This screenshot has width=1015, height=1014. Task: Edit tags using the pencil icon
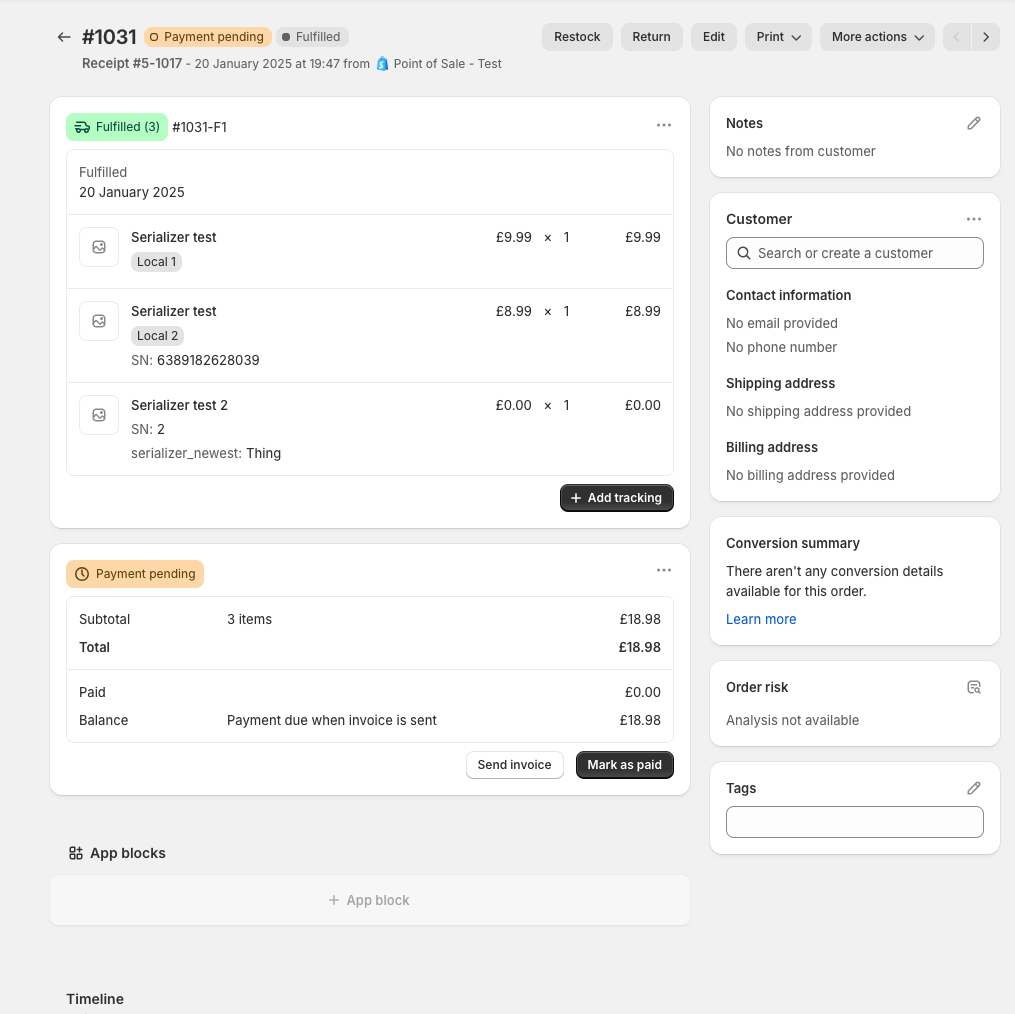click(974, 788)
